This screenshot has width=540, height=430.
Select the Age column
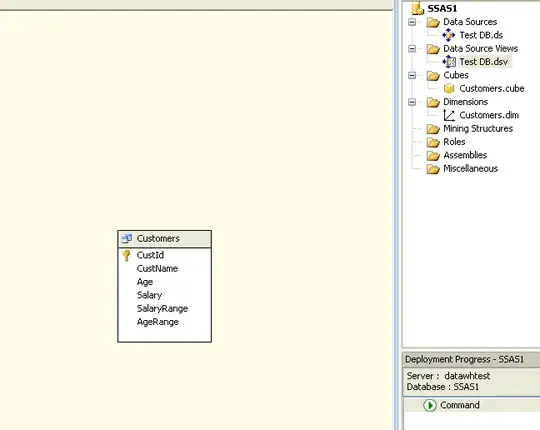click(145, 282)
